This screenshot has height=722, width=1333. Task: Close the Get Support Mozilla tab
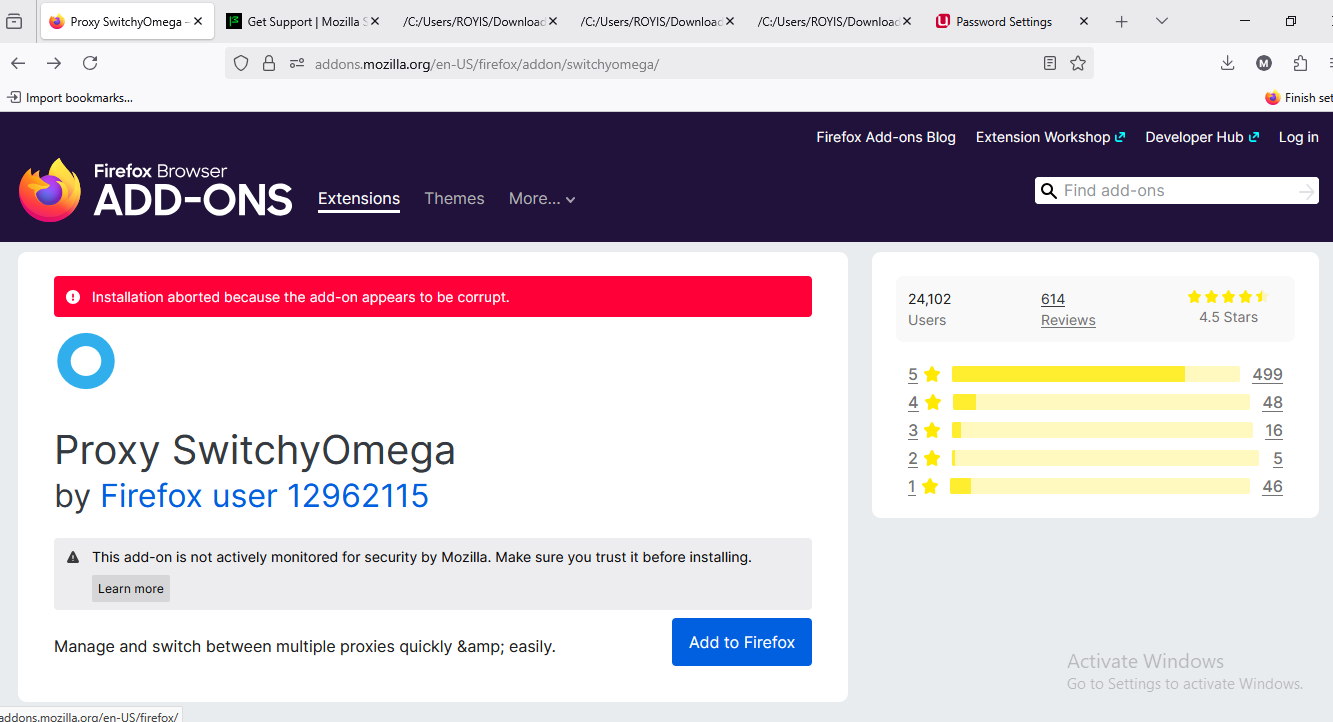(x=376, y=21)
